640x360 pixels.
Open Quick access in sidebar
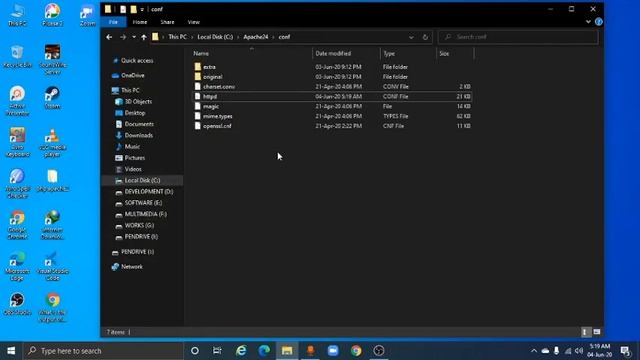pyautogui.click(x=137, y=60)
